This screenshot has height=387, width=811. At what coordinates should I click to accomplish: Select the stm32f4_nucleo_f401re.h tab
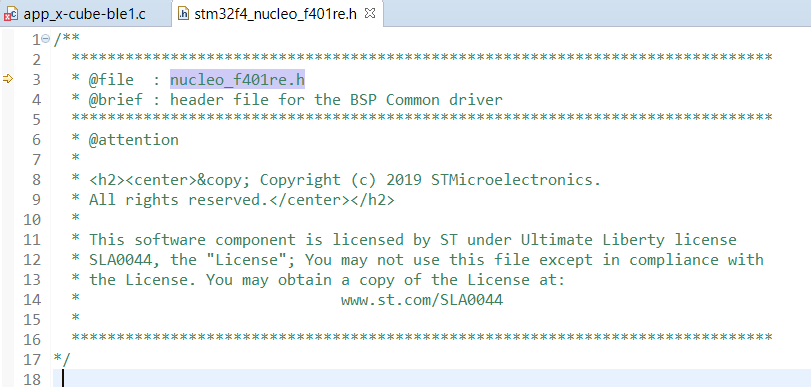pos(275,14)
